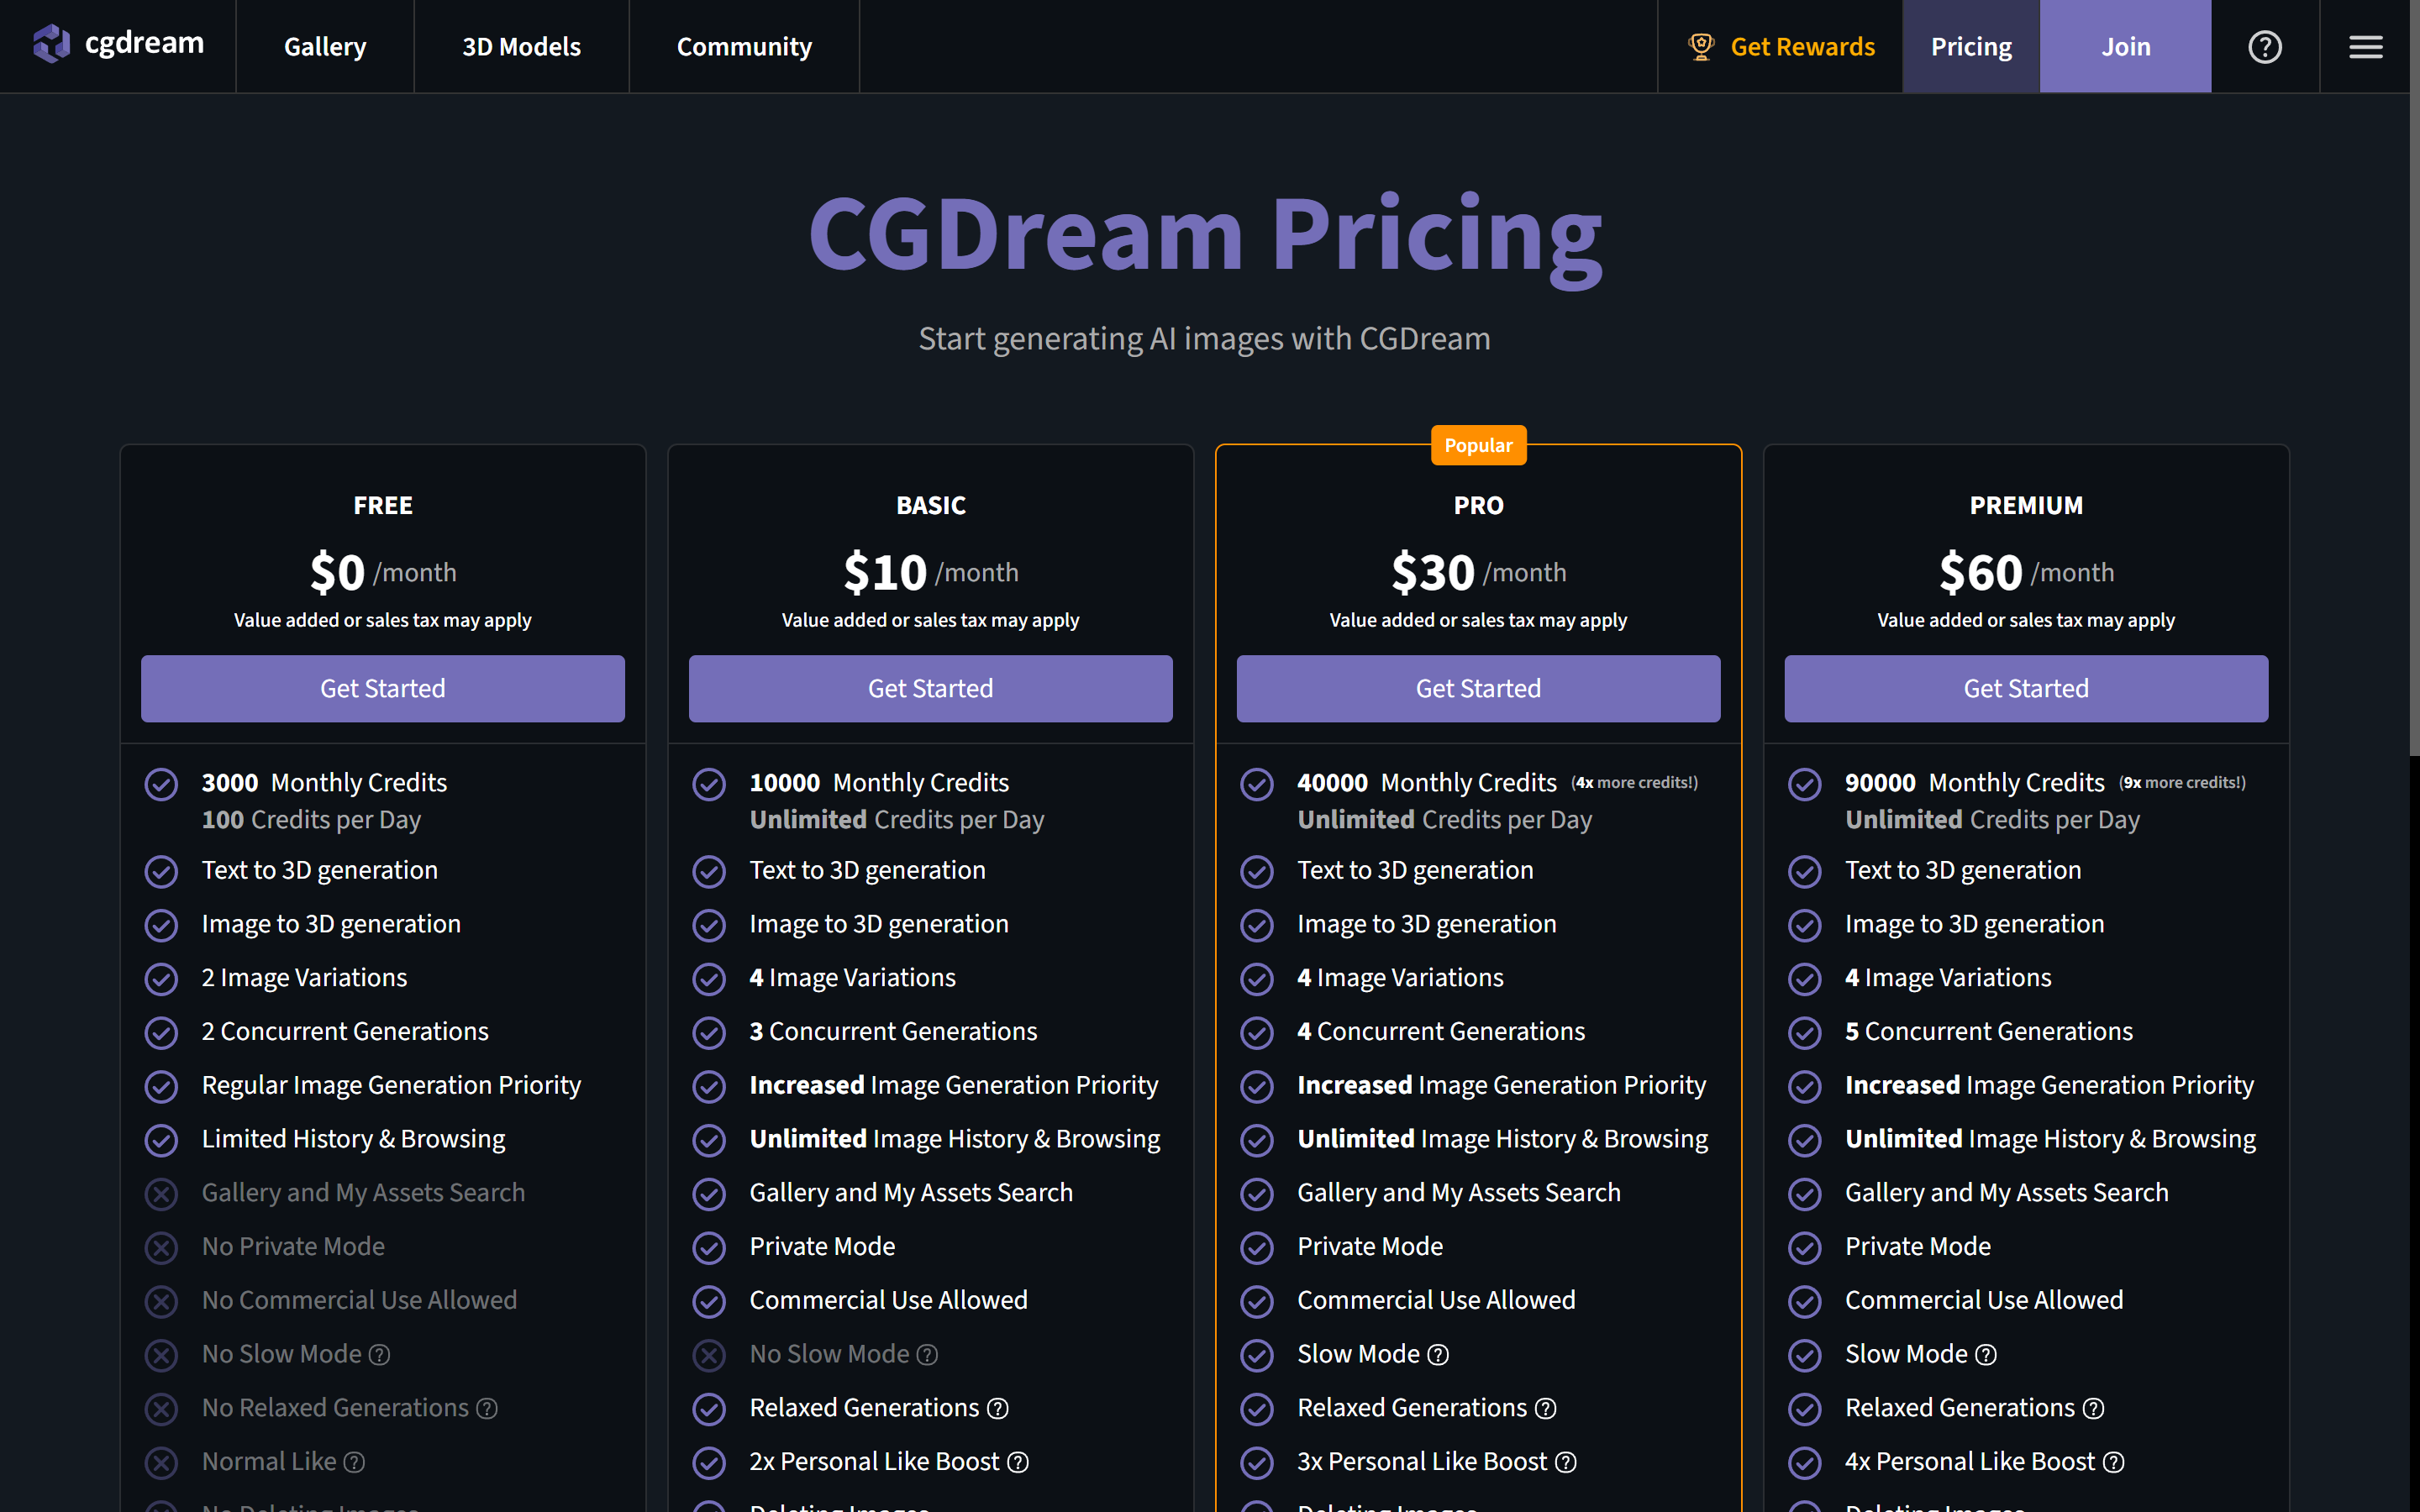Select the Pricing nav item
The image size is (2420, 1512).
(x=1971, y=46)
